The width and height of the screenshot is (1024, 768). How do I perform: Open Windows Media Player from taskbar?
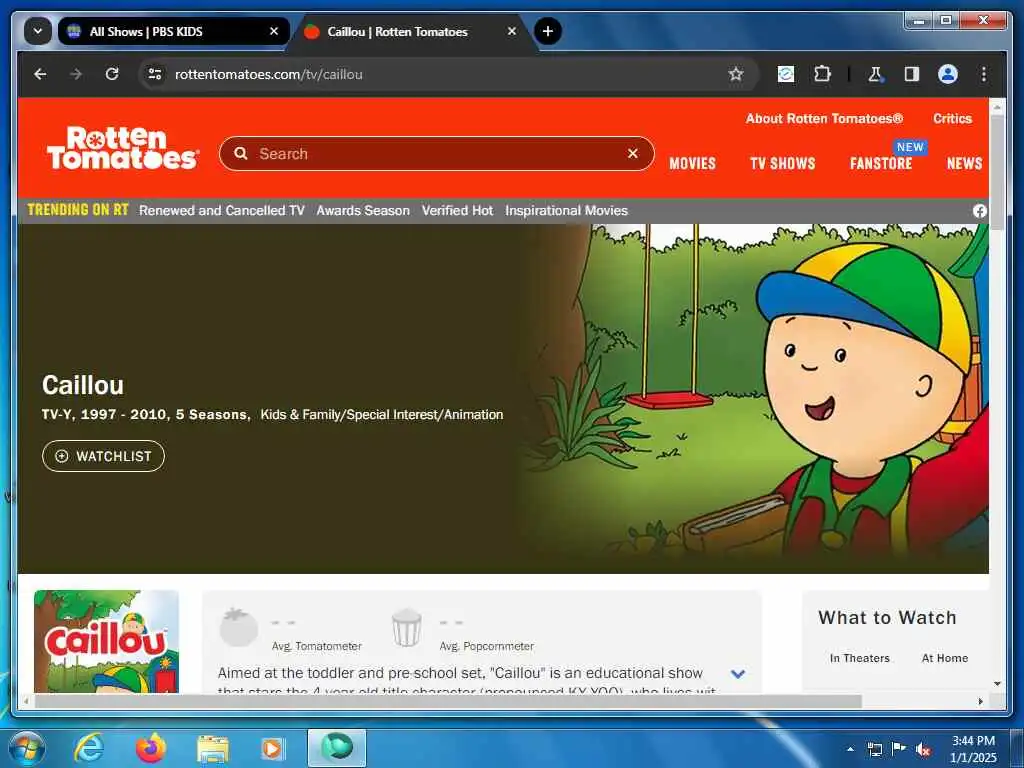point(272,748)
